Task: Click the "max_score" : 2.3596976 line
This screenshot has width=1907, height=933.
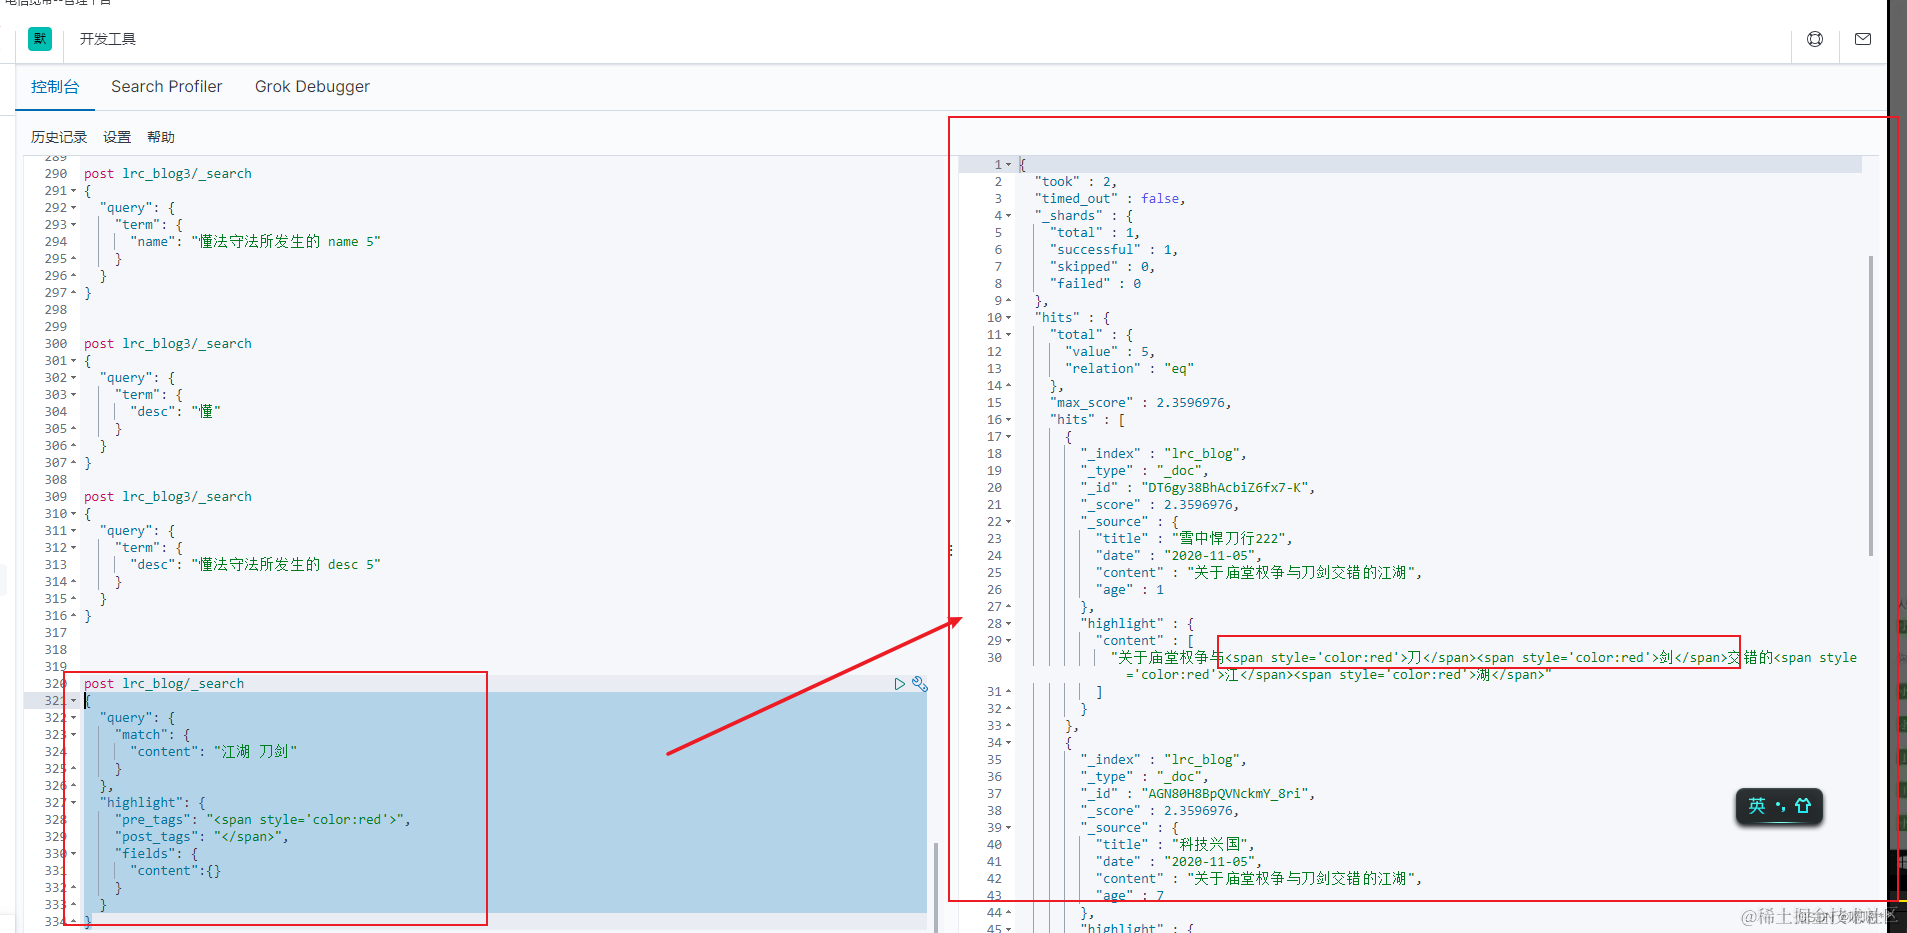Action: click(1141, 403)
